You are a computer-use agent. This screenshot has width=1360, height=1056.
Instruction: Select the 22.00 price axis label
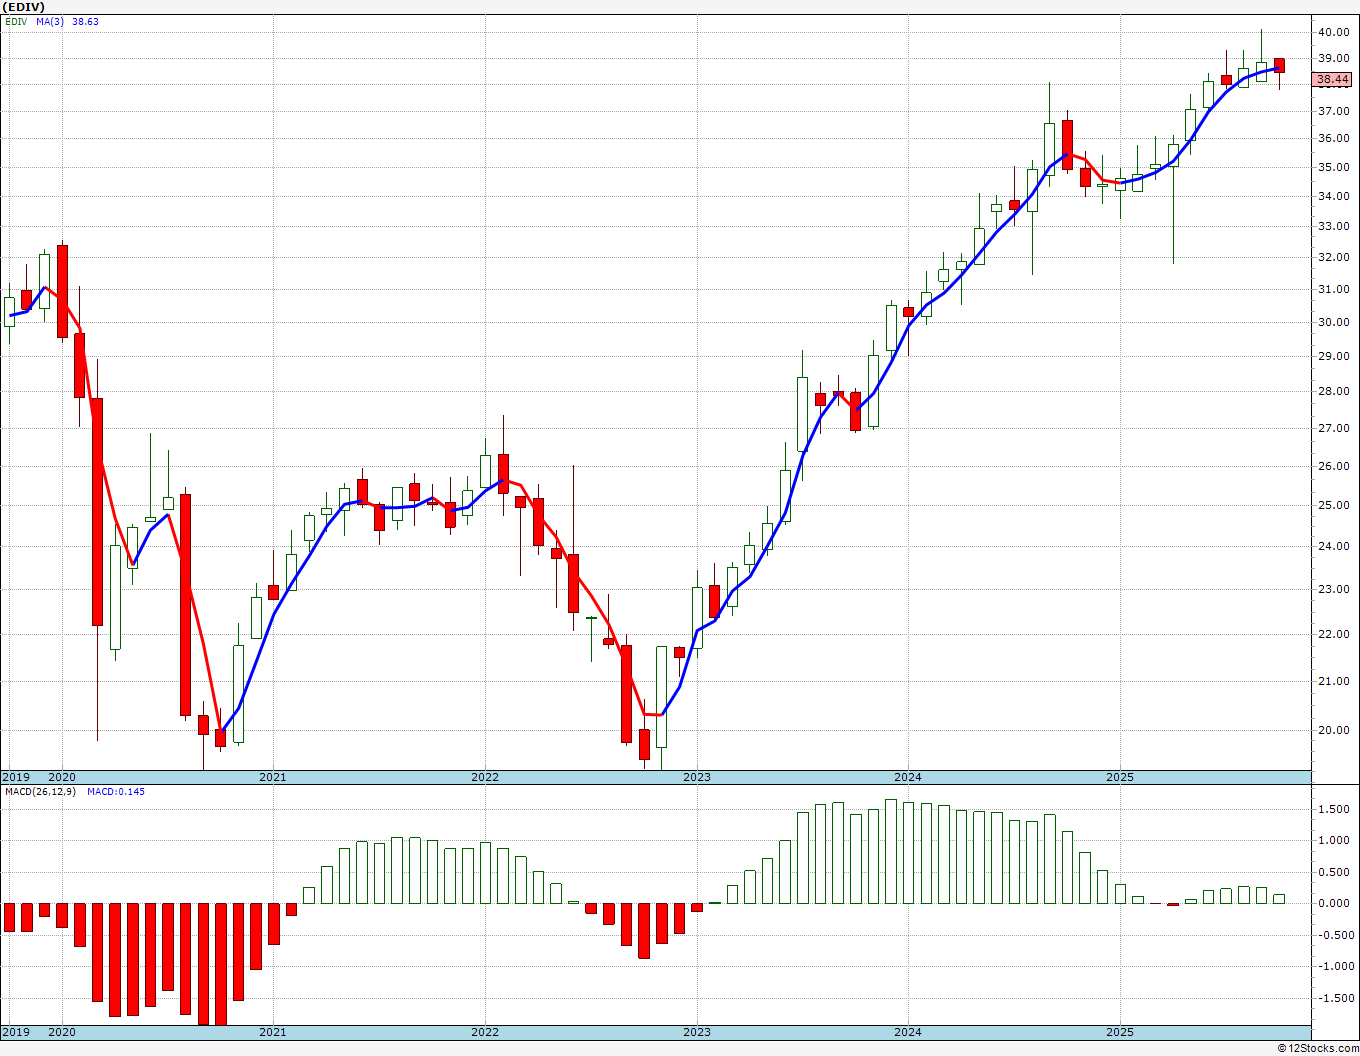[1334, 634]
